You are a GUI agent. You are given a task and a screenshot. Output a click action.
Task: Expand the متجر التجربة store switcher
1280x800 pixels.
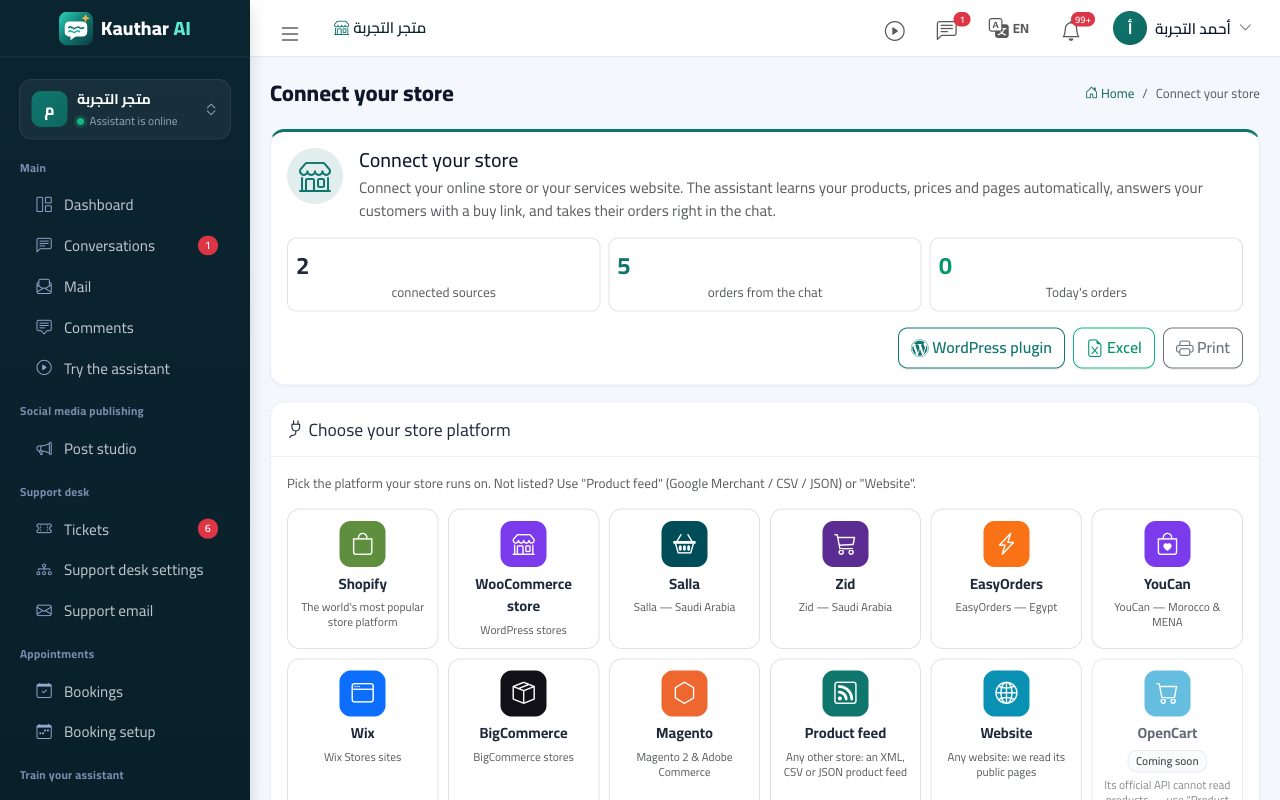pyautogui.click(x=125, y=109)
